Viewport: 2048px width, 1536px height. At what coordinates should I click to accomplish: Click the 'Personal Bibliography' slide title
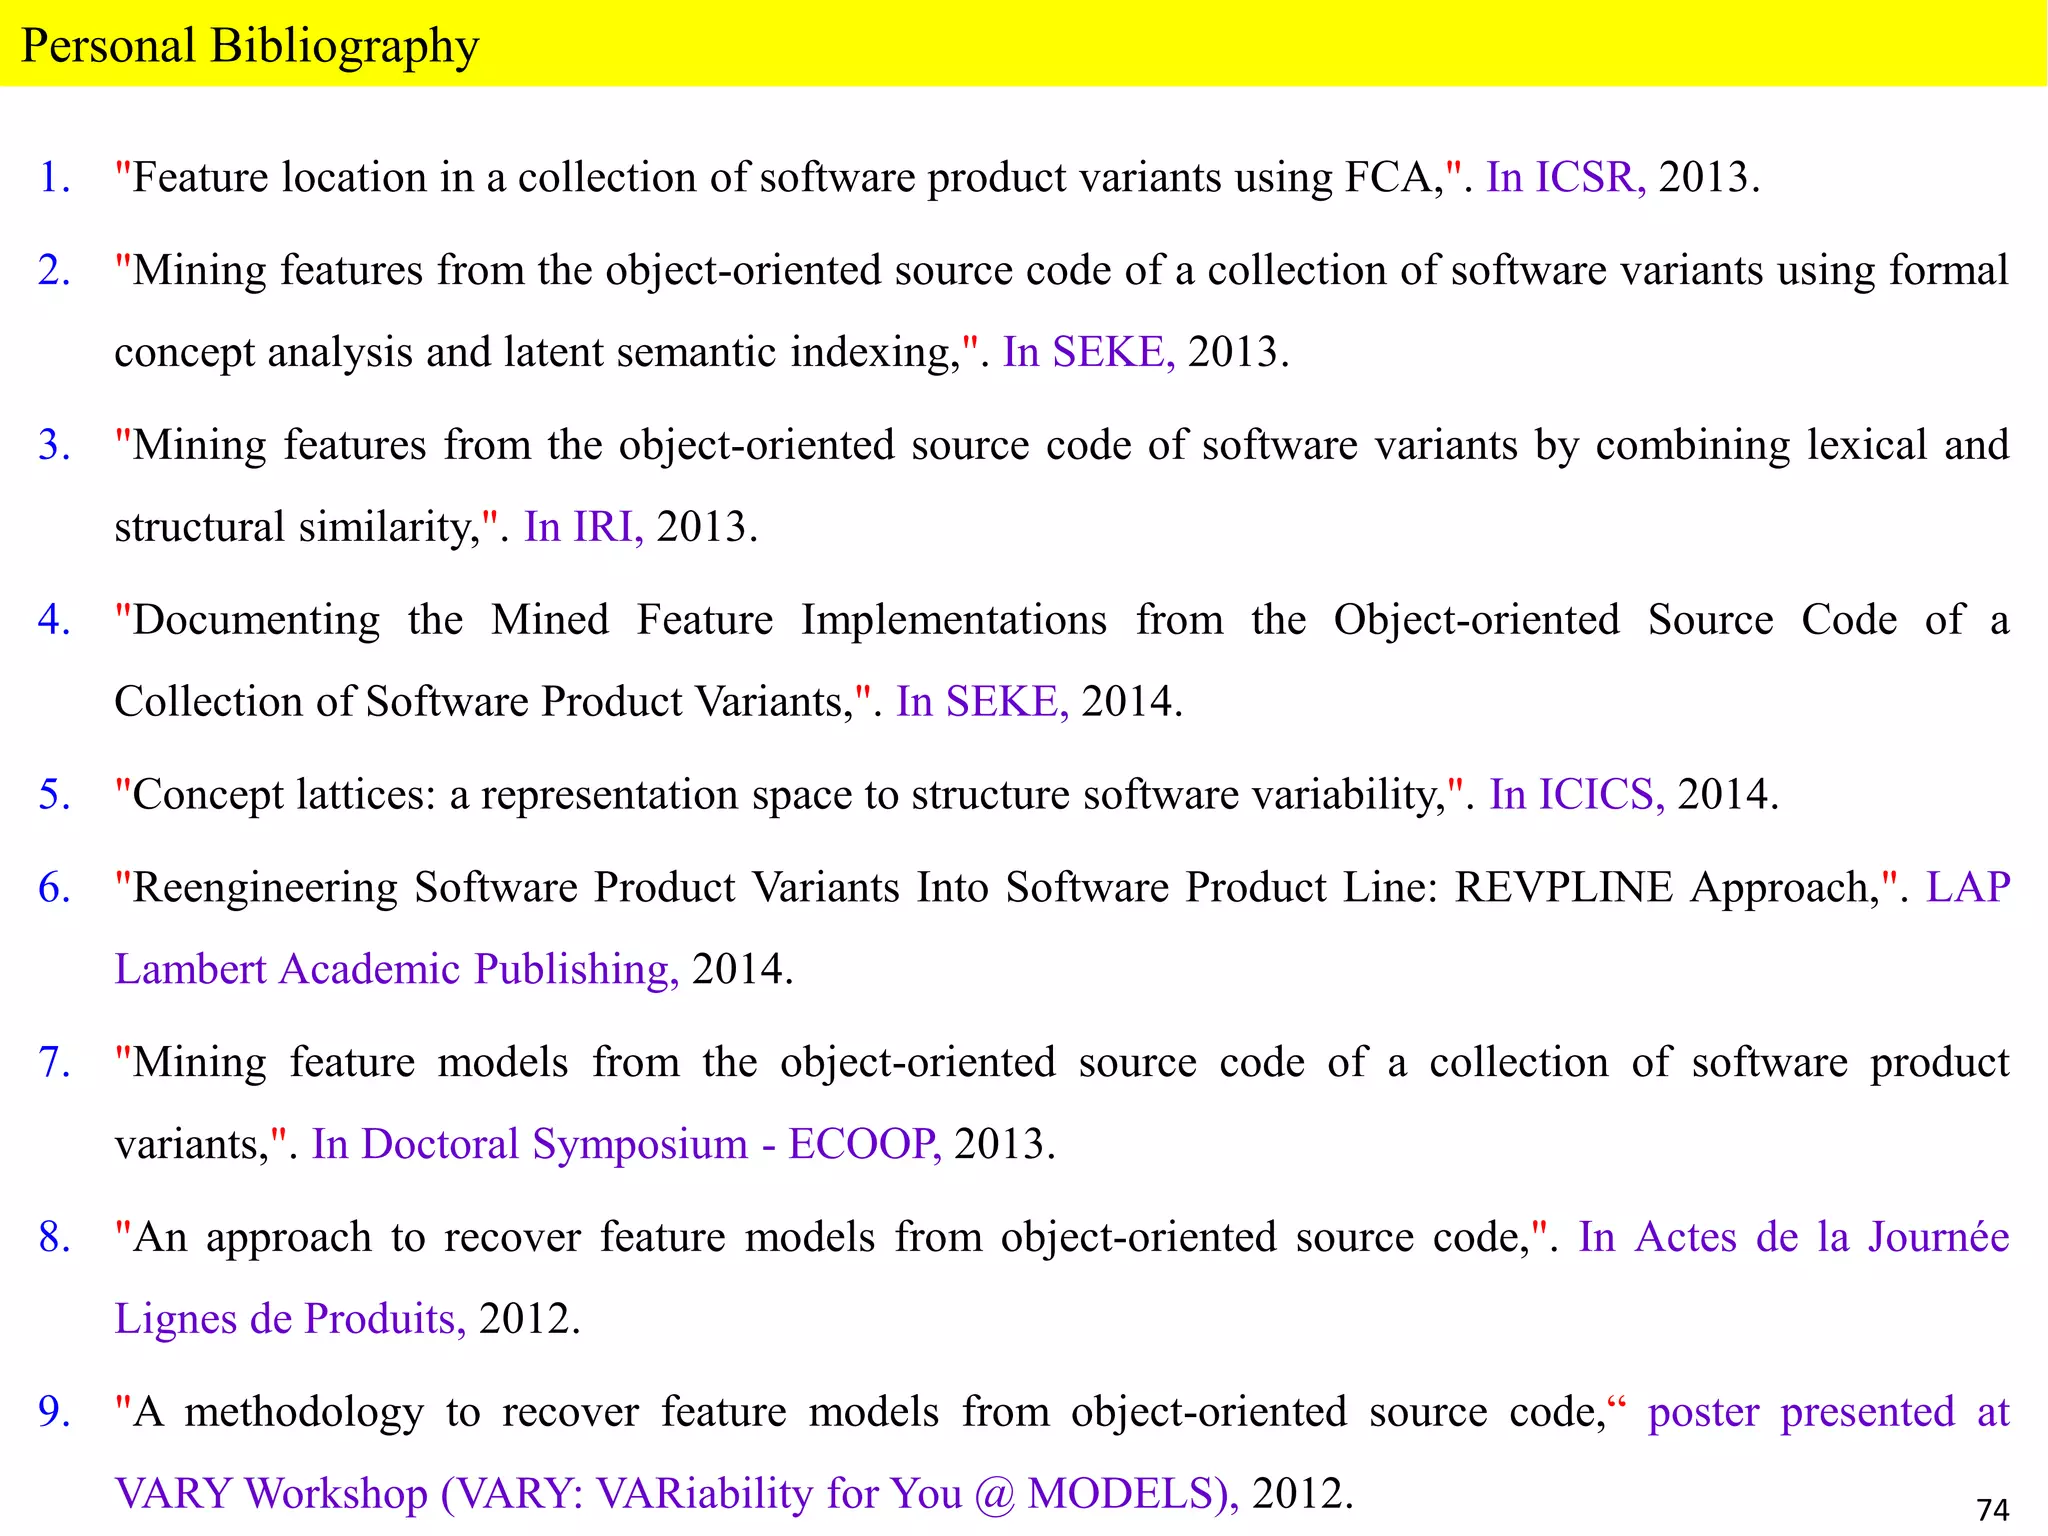[x=250, y=46]
